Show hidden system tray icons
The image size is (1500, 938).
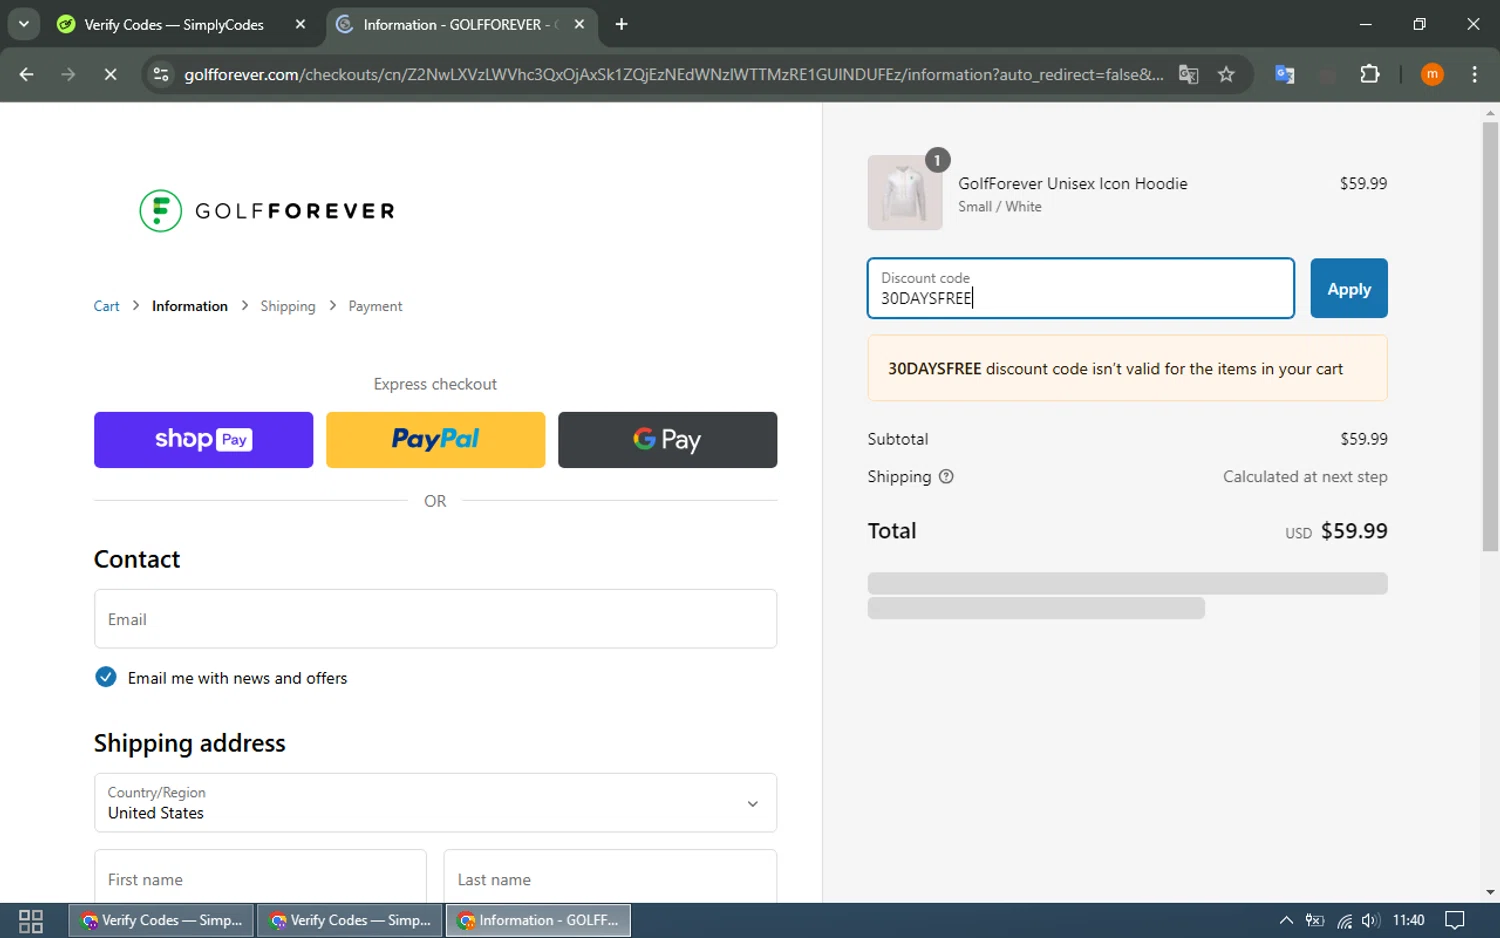(x=1286, y=921)
